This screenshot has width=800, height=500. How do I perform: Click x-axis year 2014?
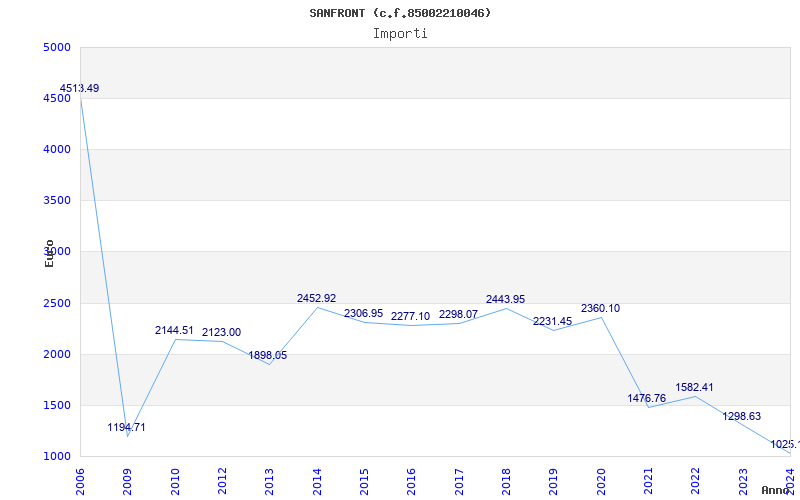pos(317,481)
